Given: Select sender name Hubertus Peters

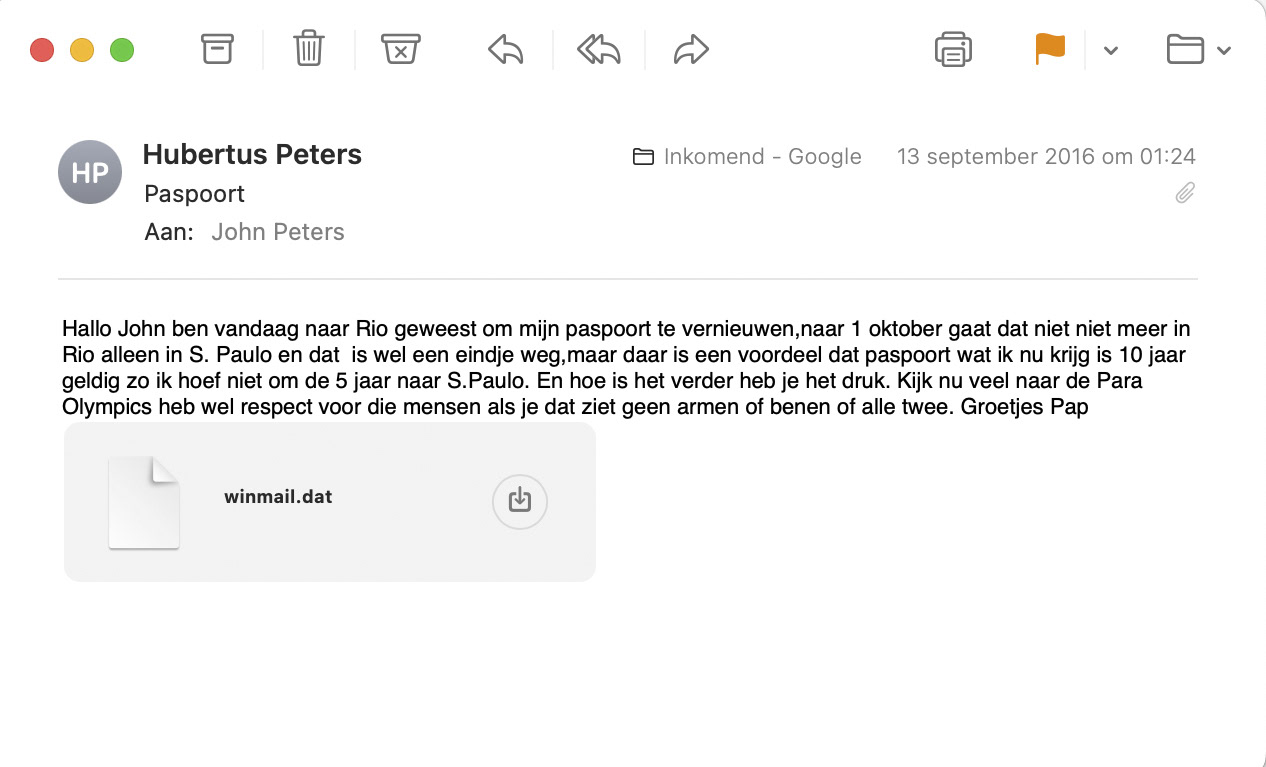Looking at the screenshot, I should (x=252, y=155).
